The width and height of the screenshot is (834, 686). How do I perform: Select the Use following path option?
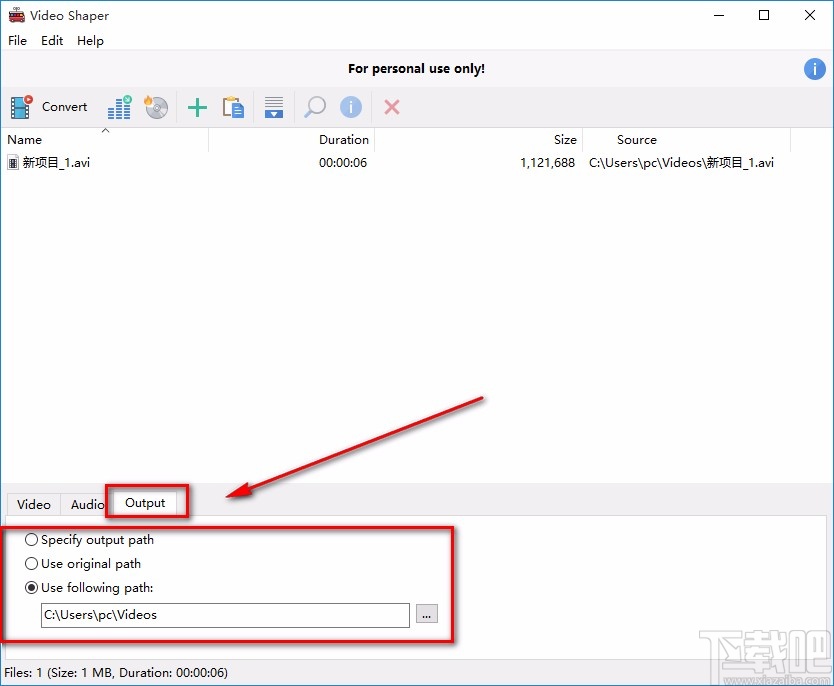pos(89,588)
